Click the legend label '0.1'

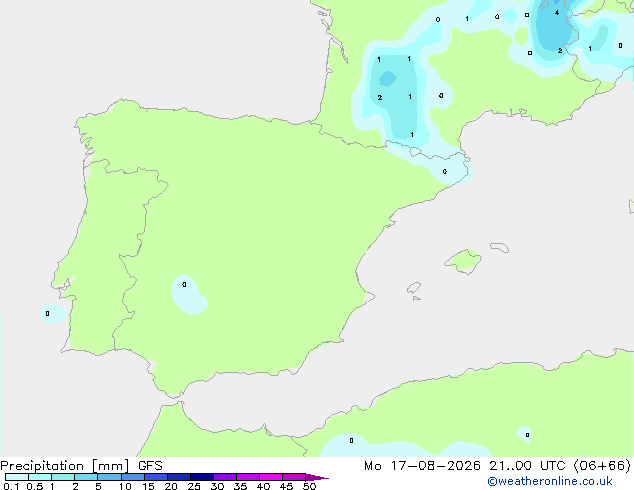click(11, 486)
